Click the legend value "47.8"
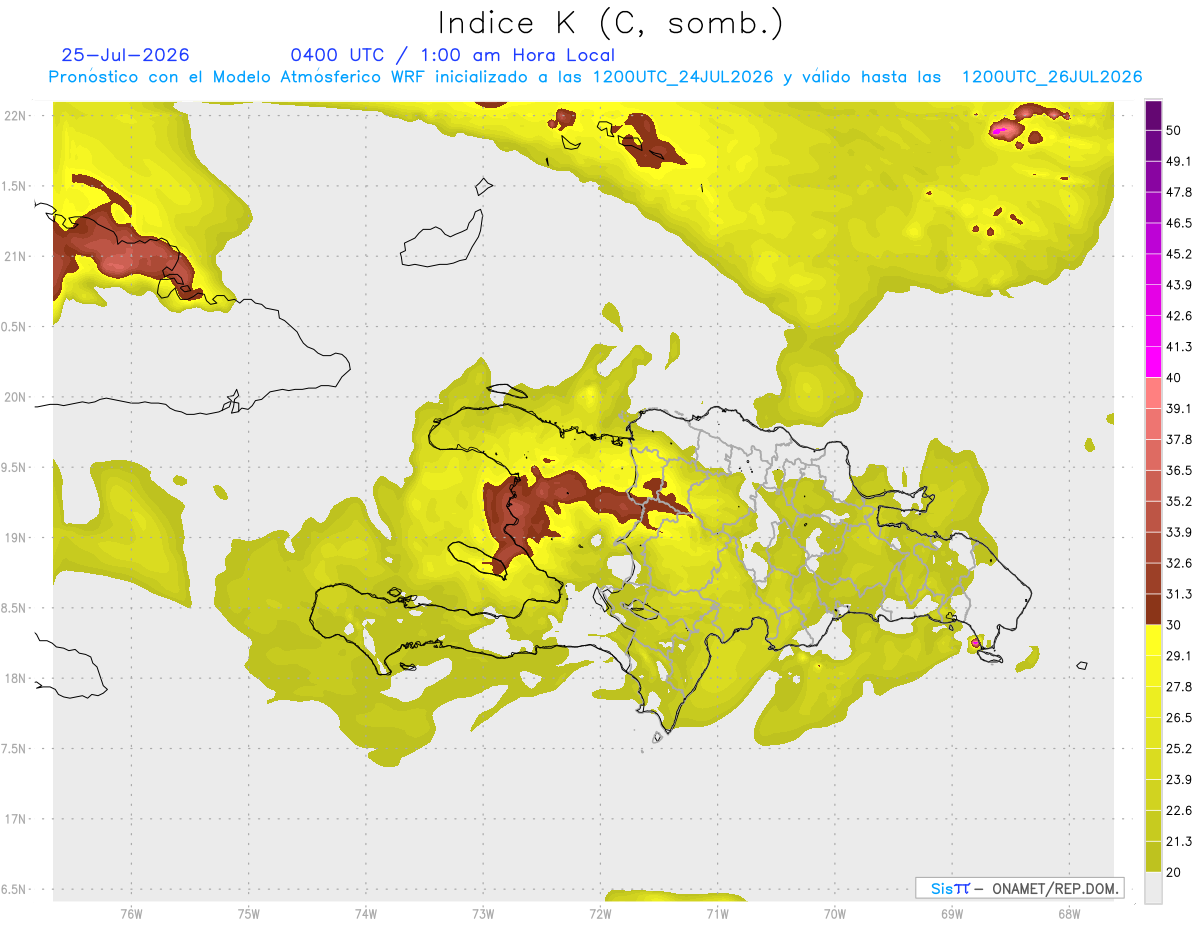Screen dimensions: 1200x927 point(1180,192)
